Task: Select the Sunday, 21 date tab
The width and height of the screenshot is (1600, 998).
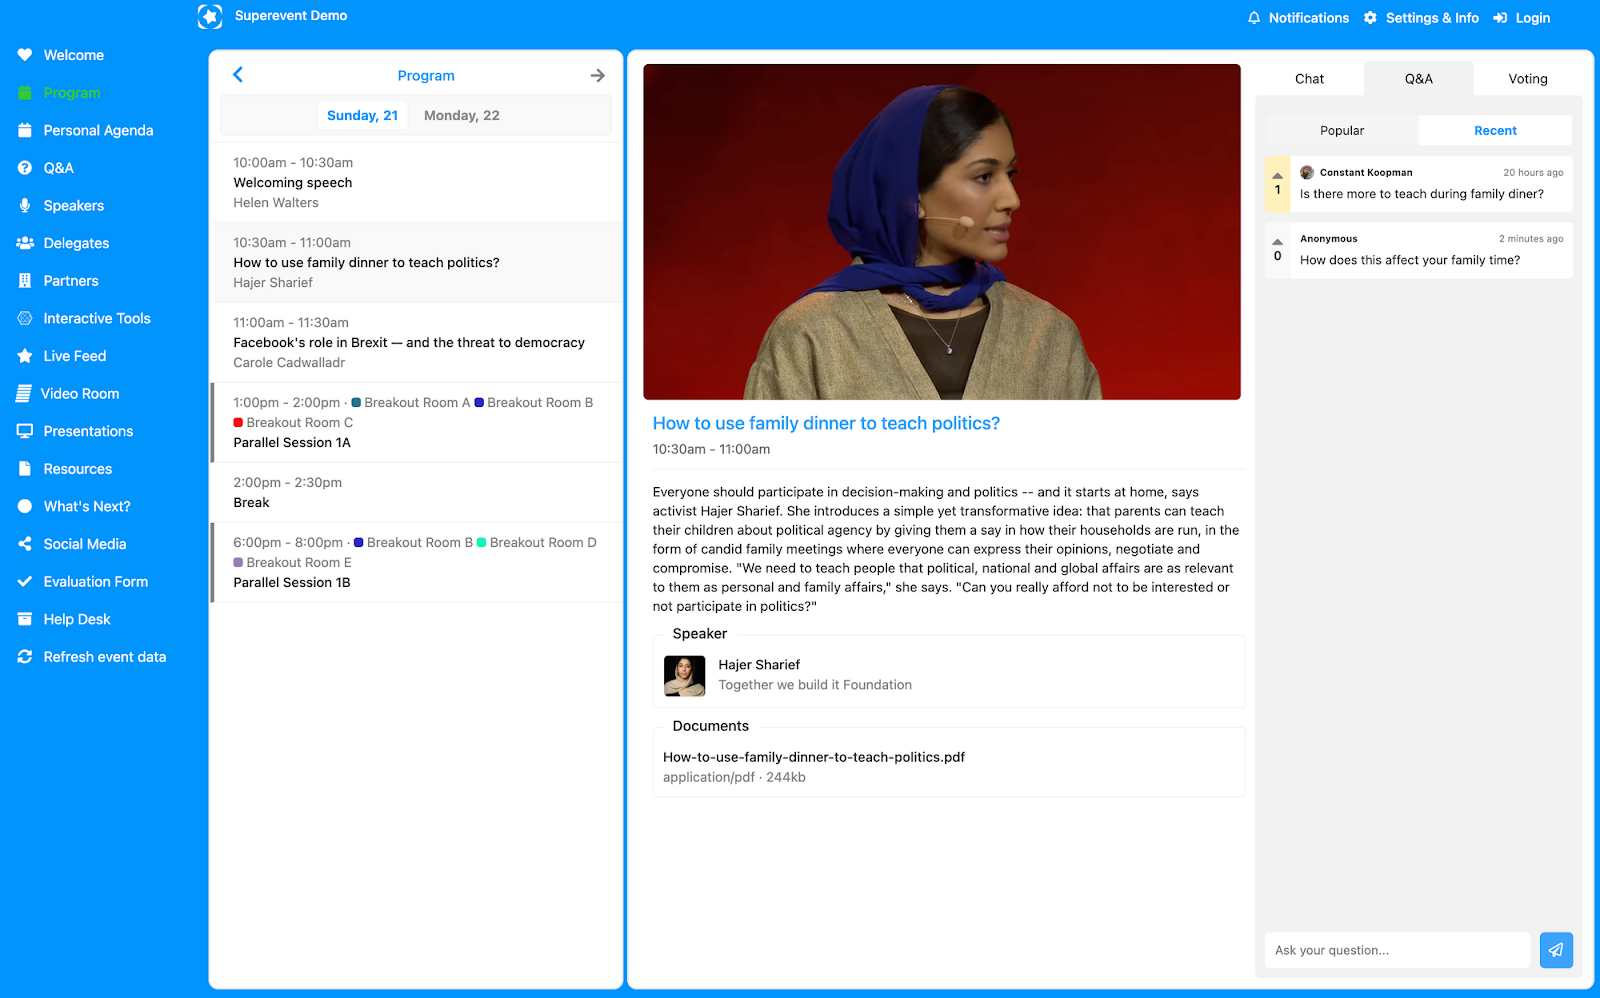Action: 362,116
